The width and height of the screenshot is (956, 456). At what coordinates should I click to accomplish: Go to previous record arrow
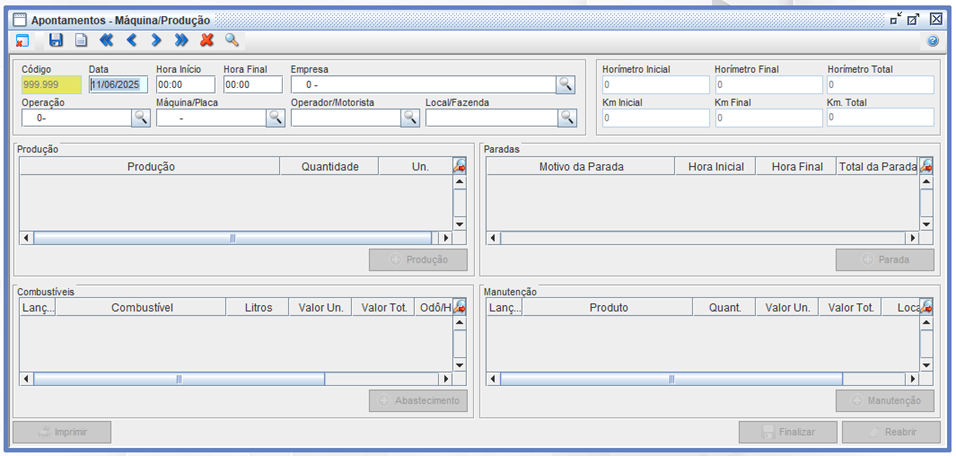coord(131,40)
